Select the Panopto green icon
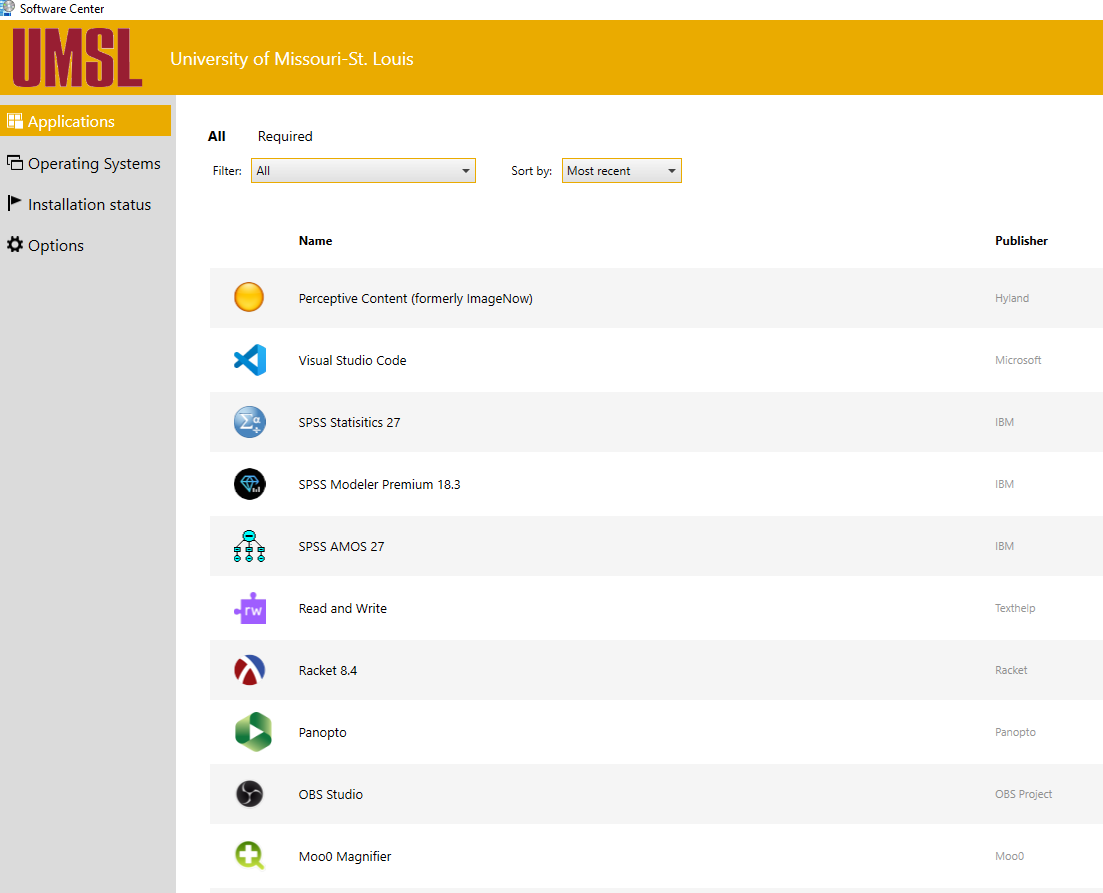 pyautogui.click(x=249, y=731)
